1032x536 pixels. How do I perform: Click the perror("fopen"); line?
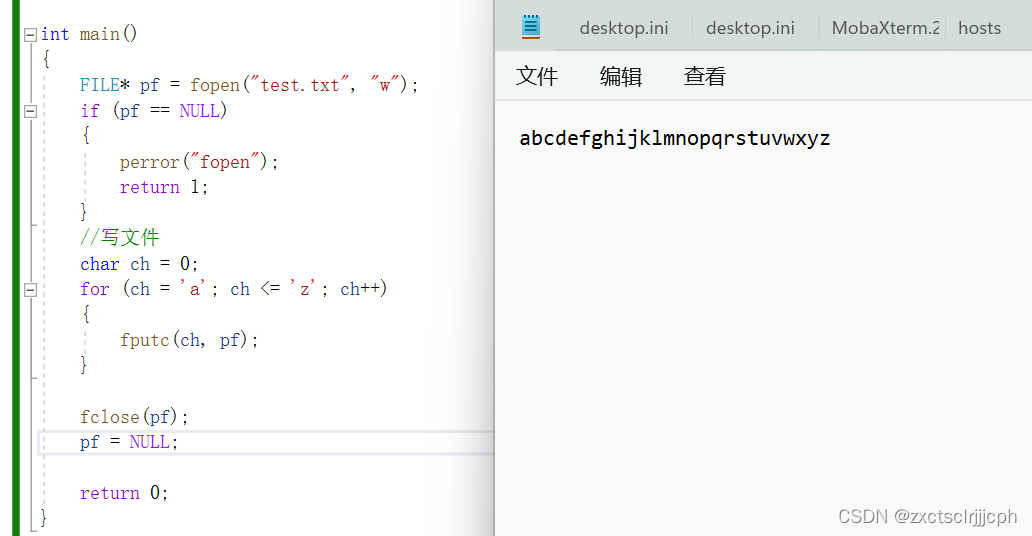[x=199, y=162]
